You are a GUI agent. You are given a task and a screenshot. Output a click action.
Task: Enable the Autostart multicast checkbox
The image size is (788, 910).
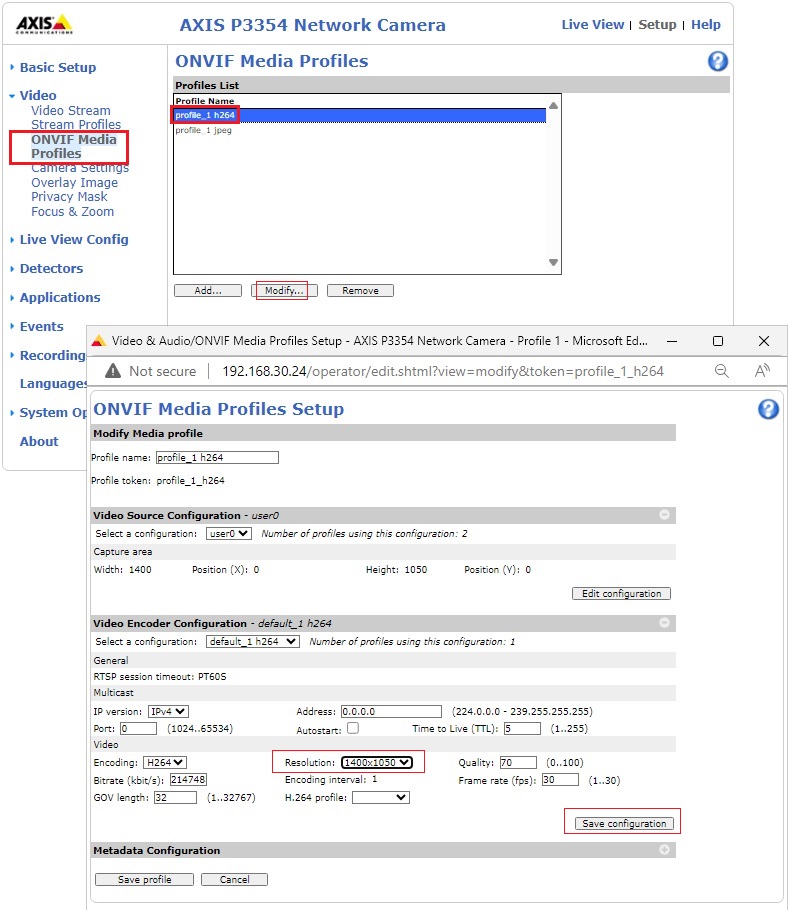pos(352,729)
